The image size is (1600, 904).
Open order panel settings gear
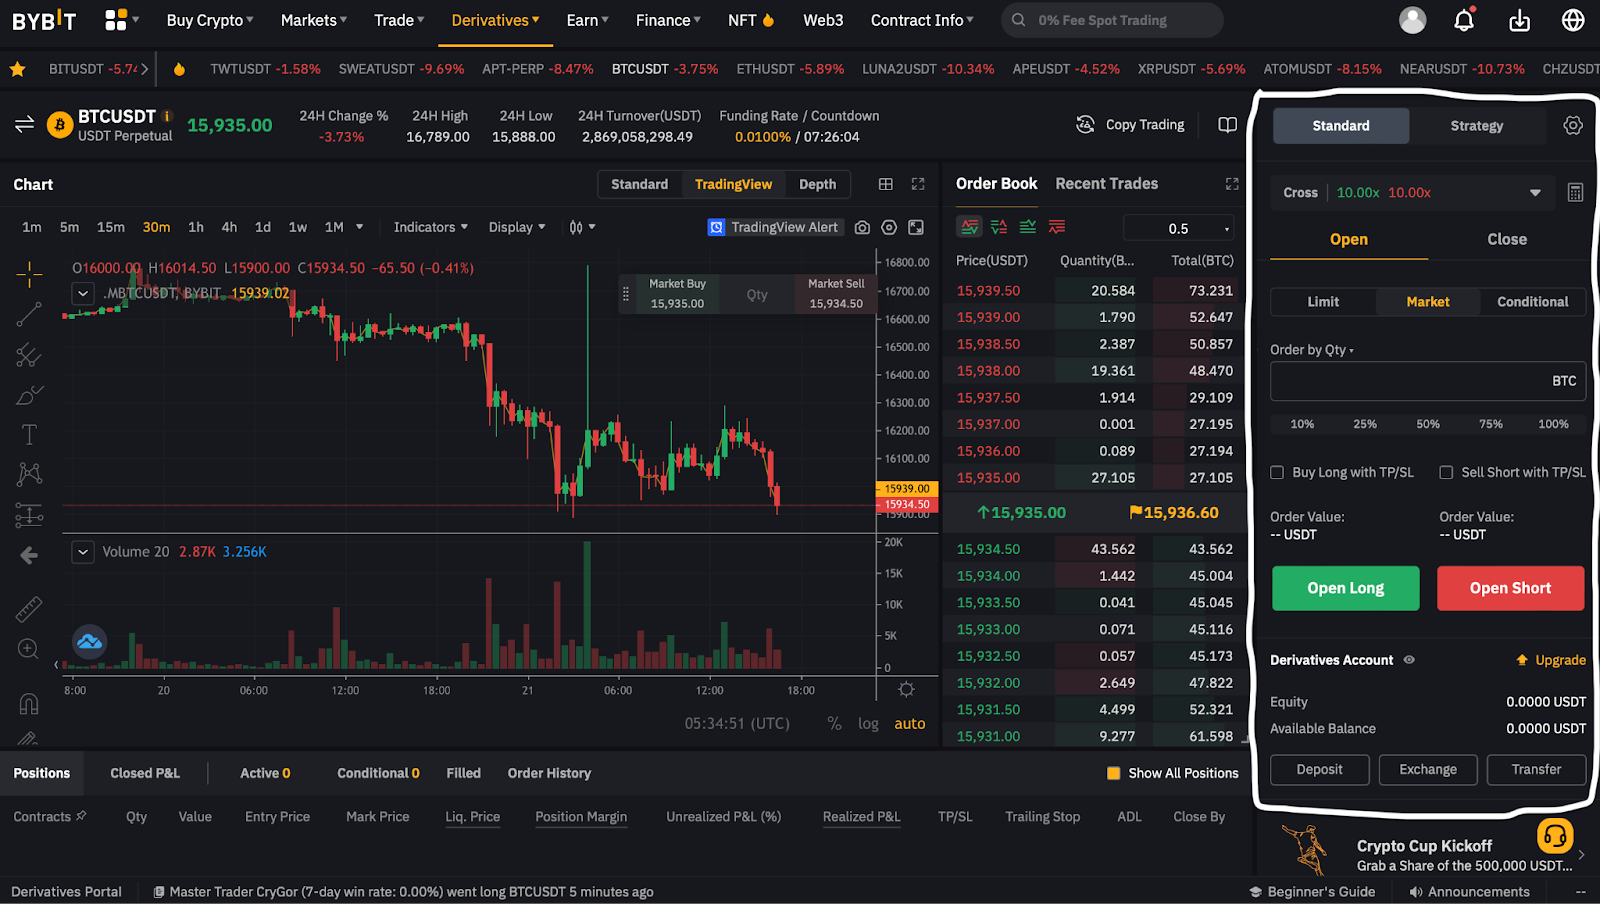click(1573, 126)
